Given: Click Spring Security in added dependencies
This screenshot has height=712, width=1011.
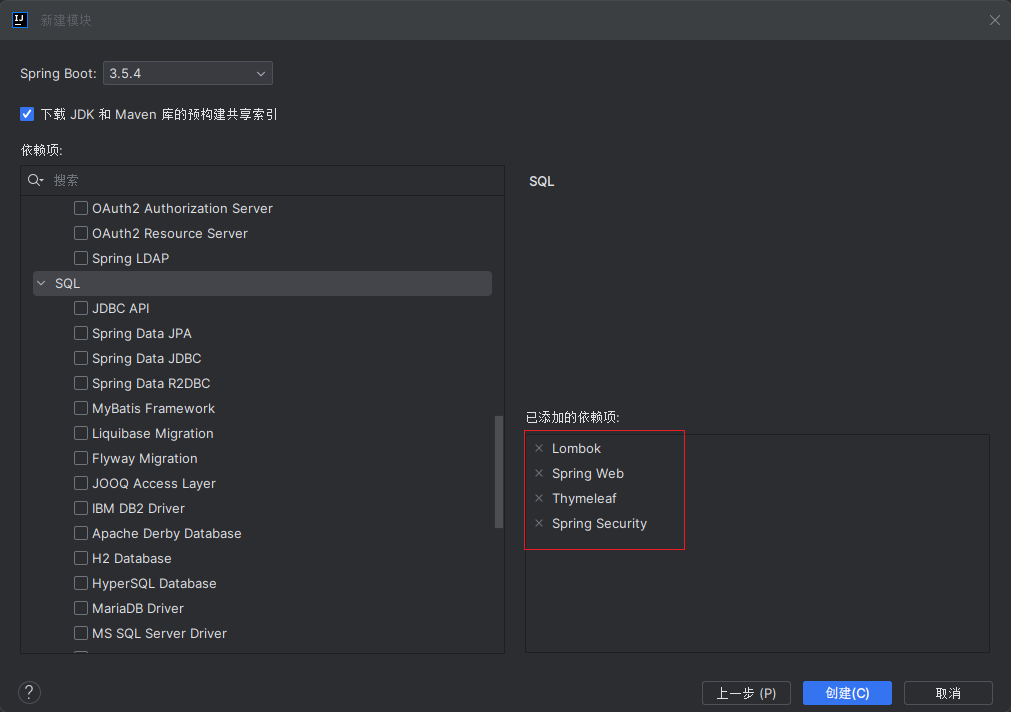Looking at the screenshot, I should [x=600, y=524].
